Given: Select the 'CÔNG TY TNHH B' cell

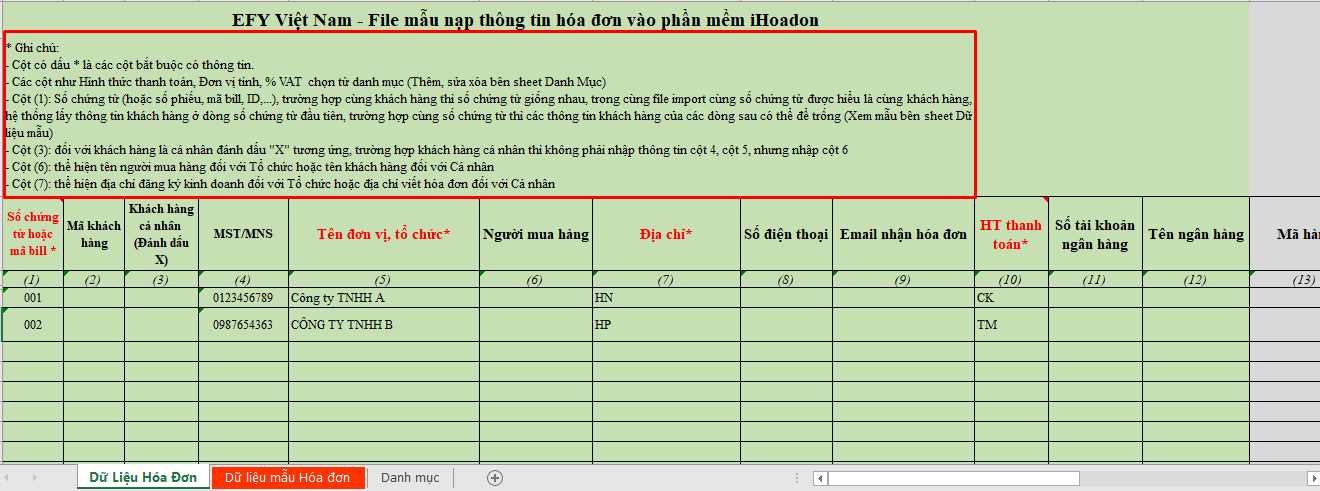Looking at the screenshot, I should point(384,324).
